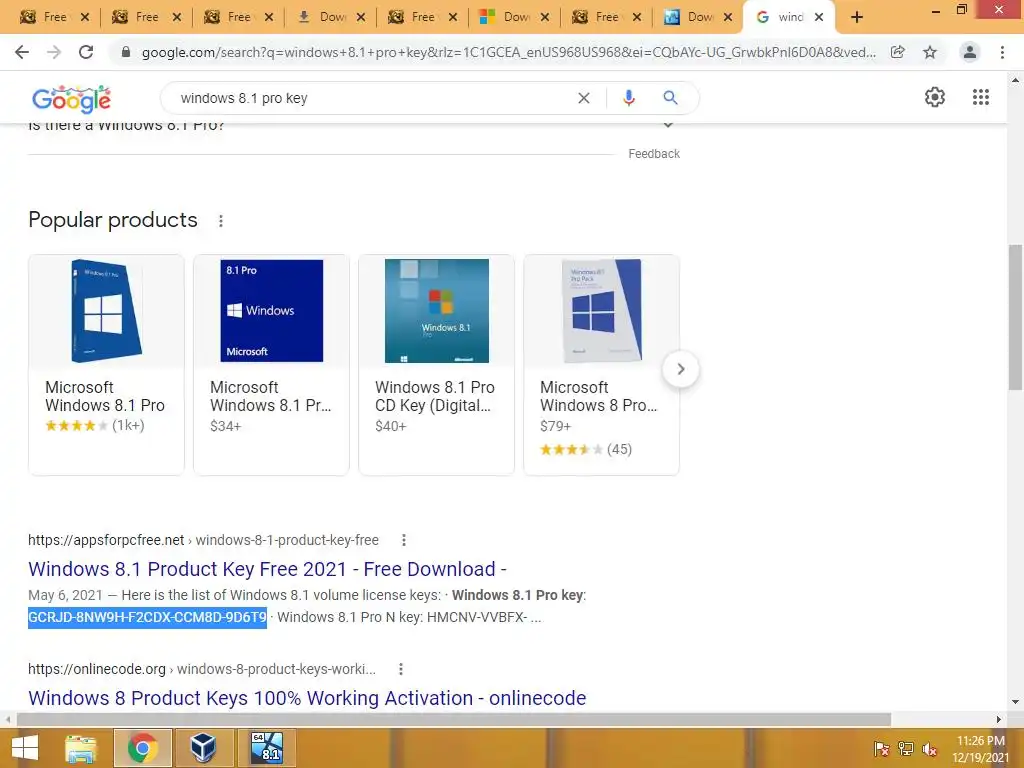
Task: Open Windows 8 Product Keys onlinecode link
Action: coord(307,698)
